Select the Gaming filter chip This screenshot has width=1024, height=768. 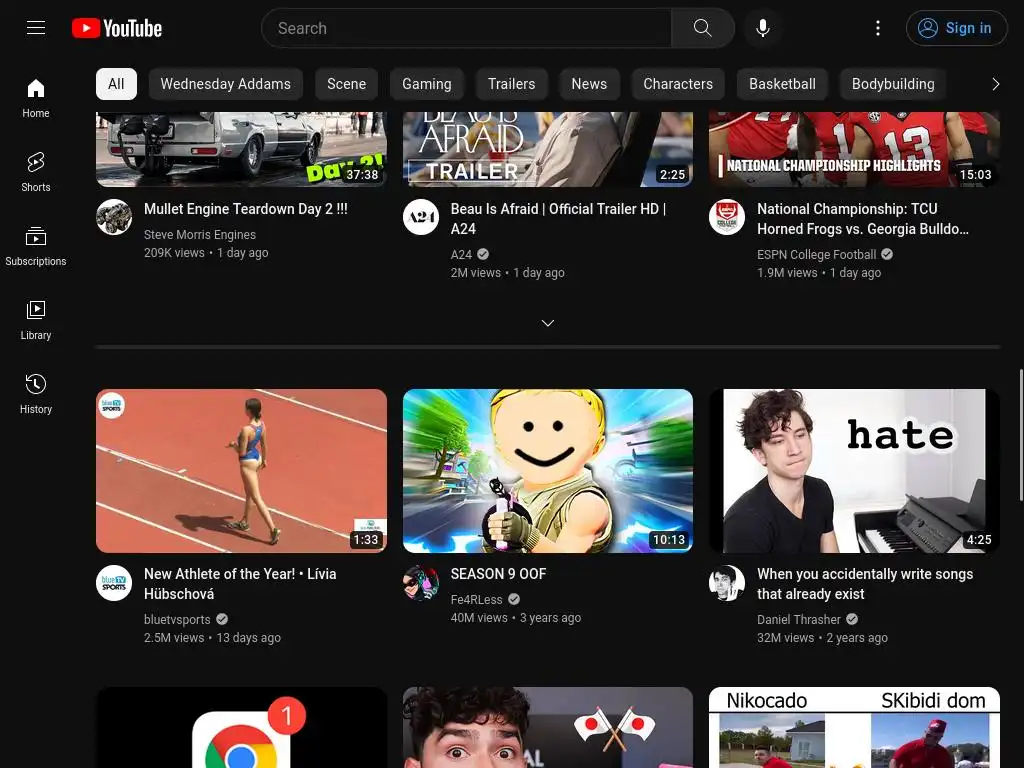426,84
